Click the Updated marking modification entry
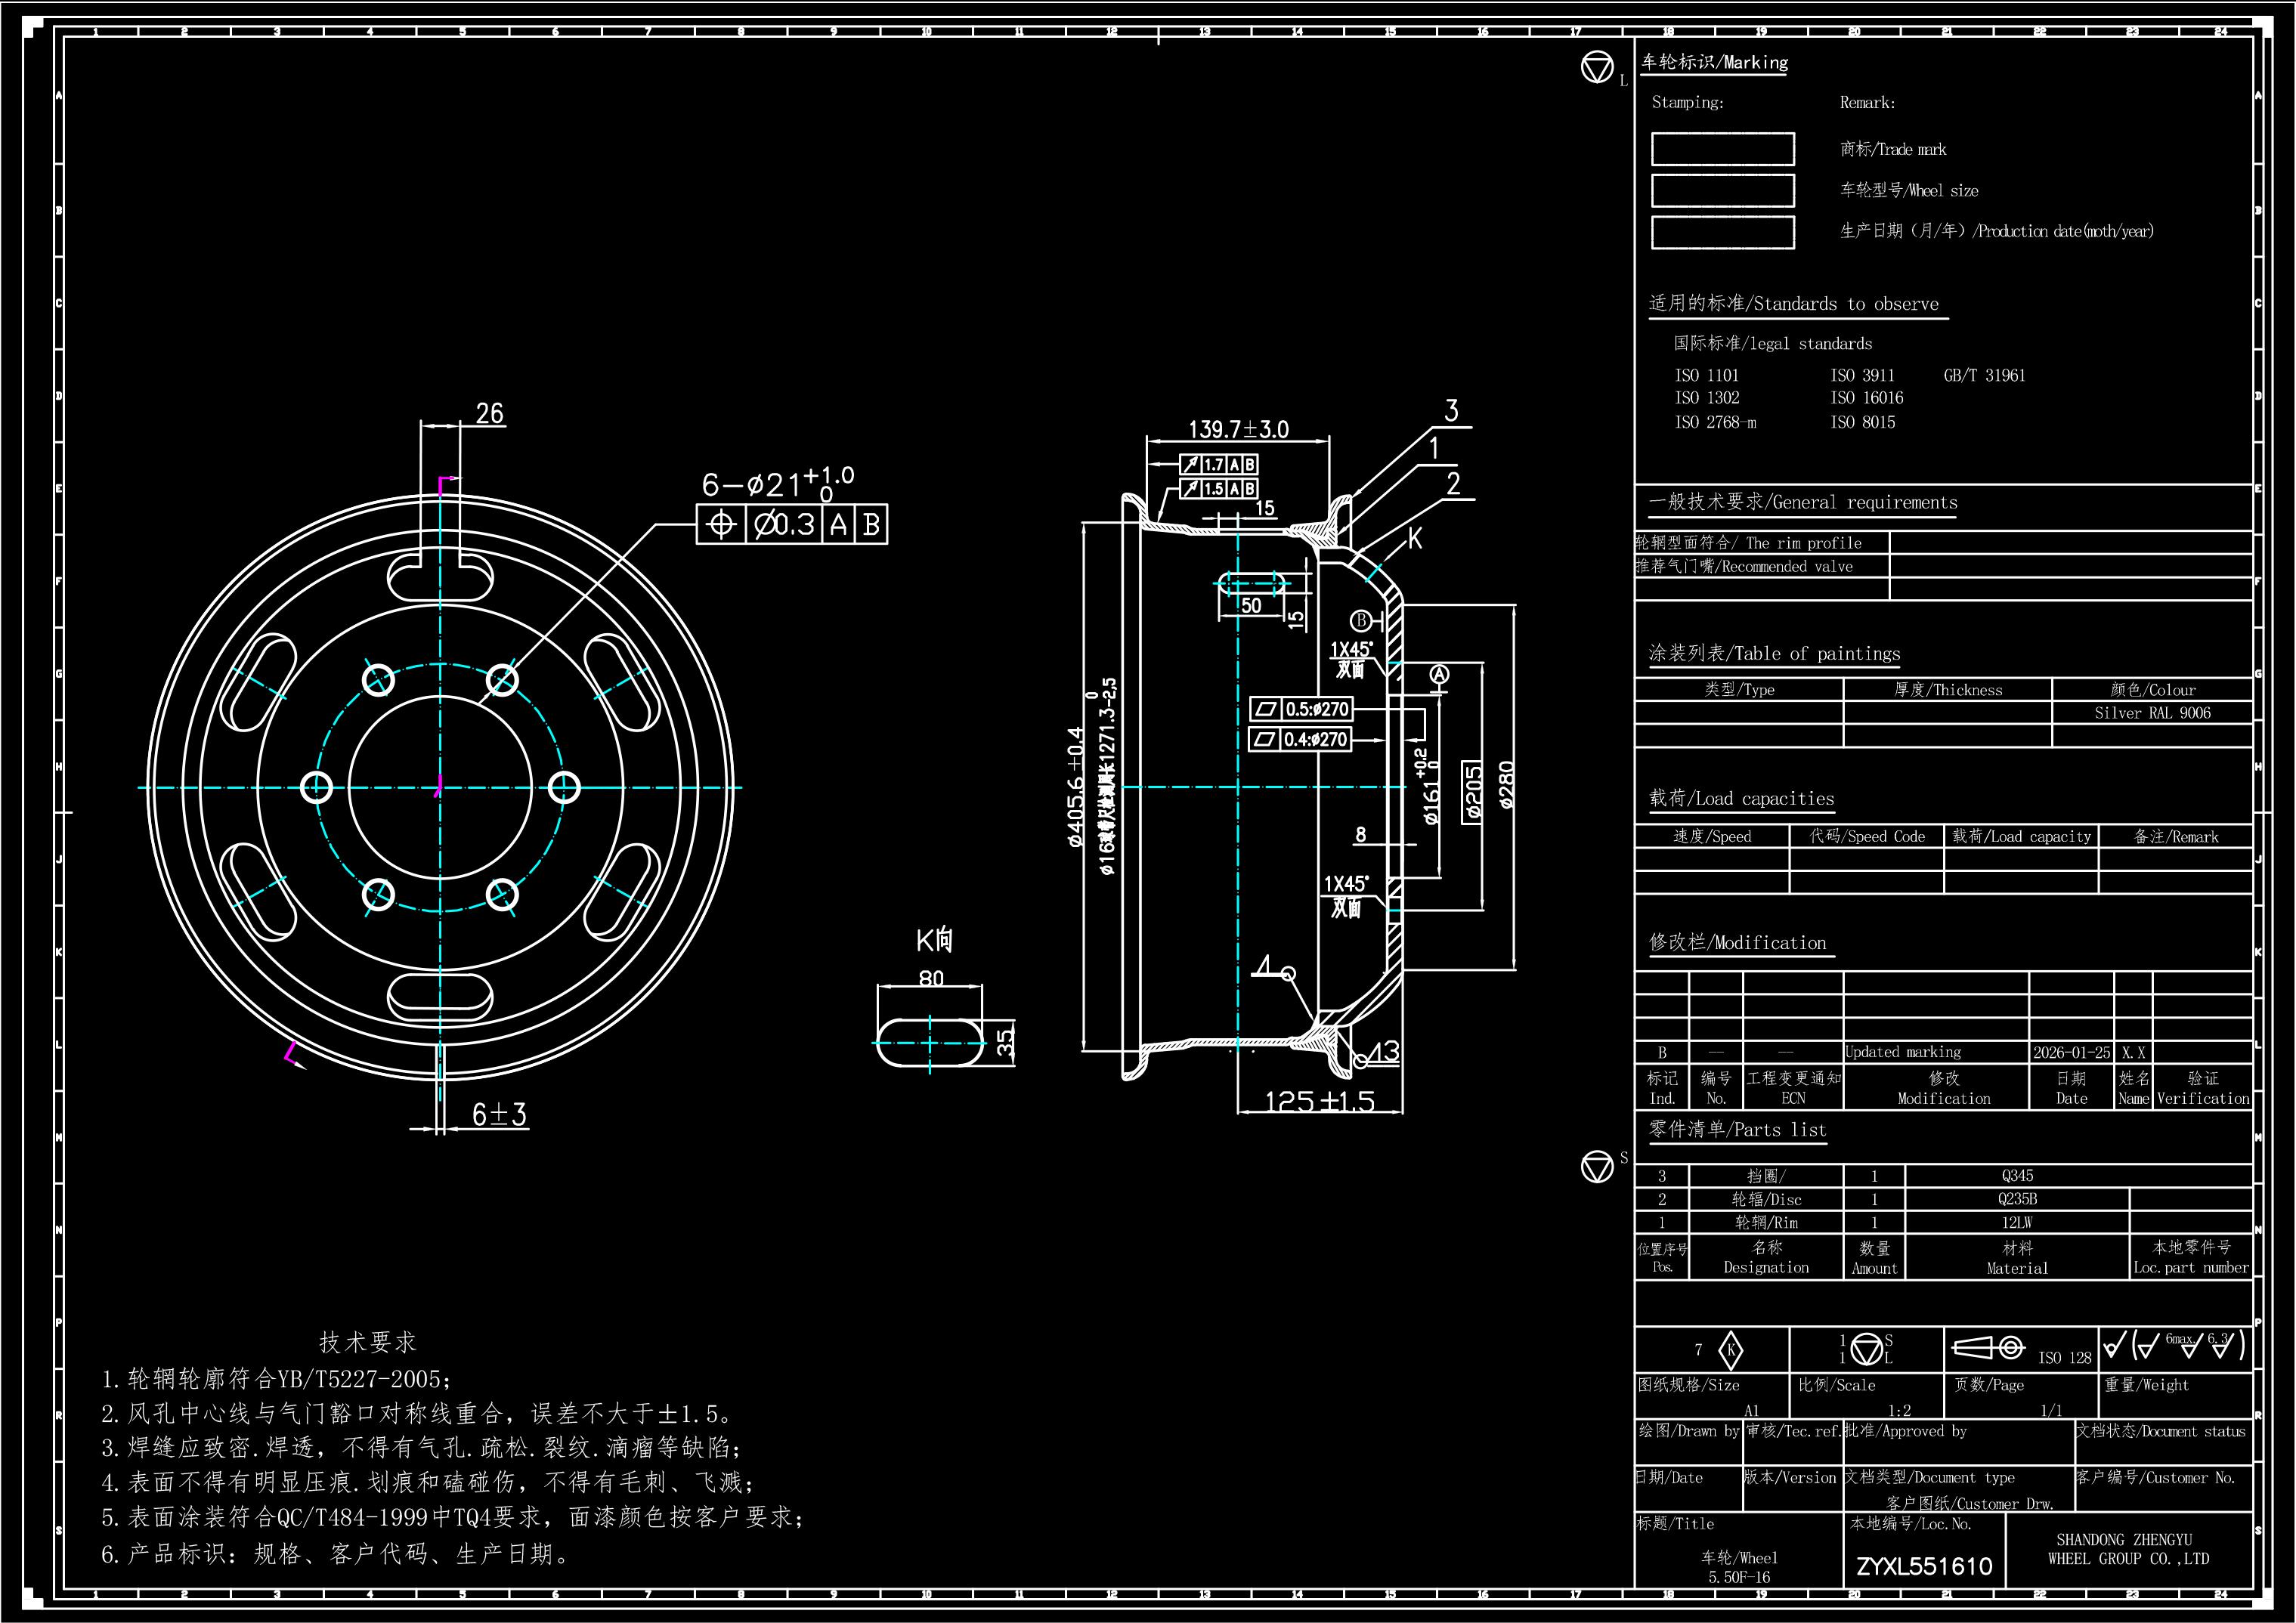This screenshot has height=1623, width=2296. 1903,1052
